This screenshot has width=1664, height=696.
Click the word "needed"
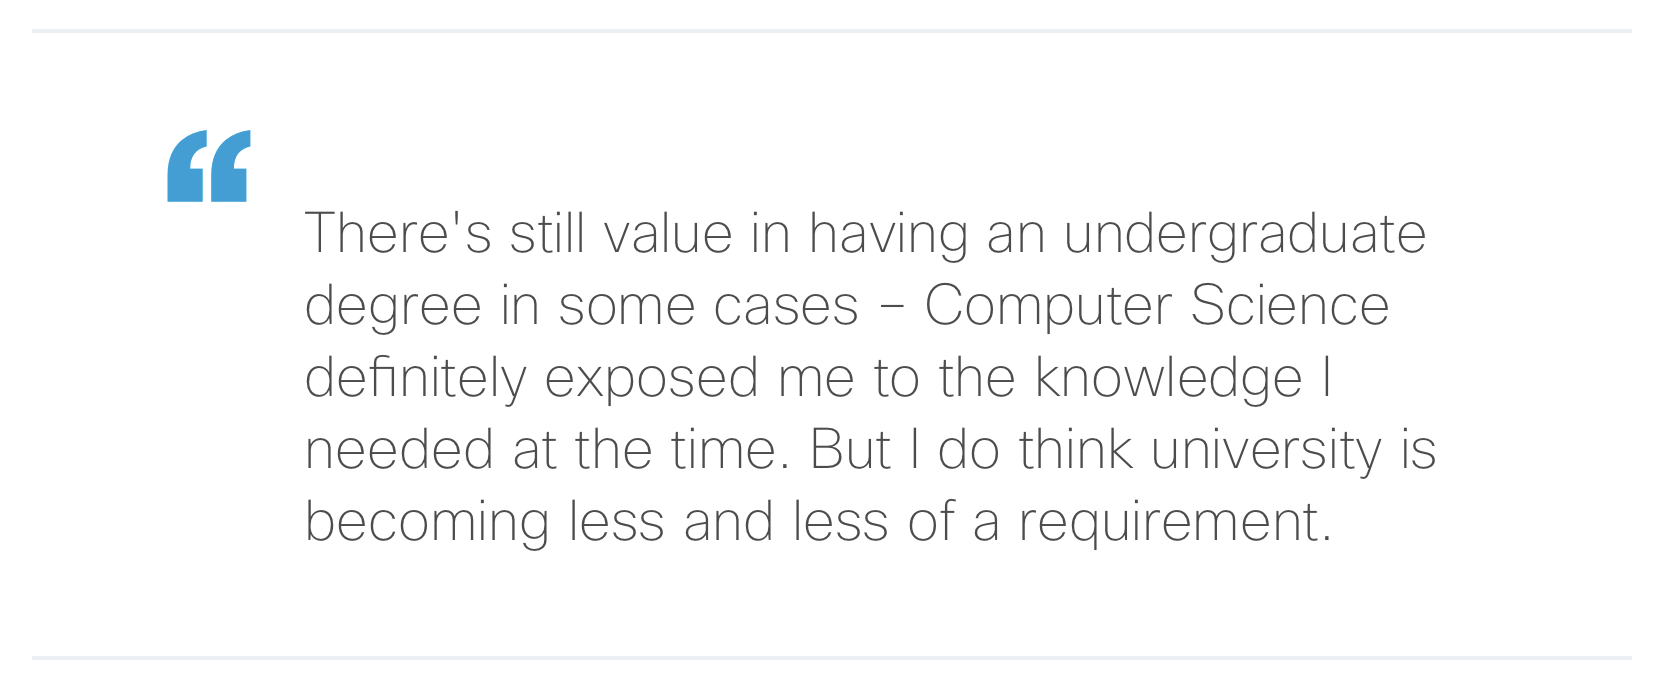tap(399, 450)
